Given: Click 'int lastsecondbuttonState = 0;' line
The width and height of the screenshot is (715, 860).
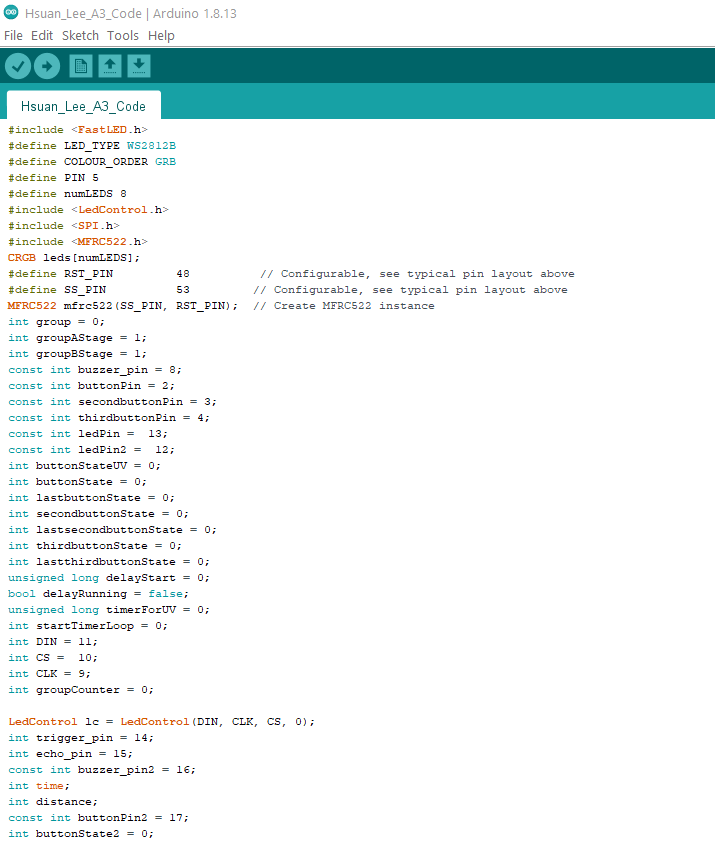Looking at the screenshot, I should tap(112, 529).
